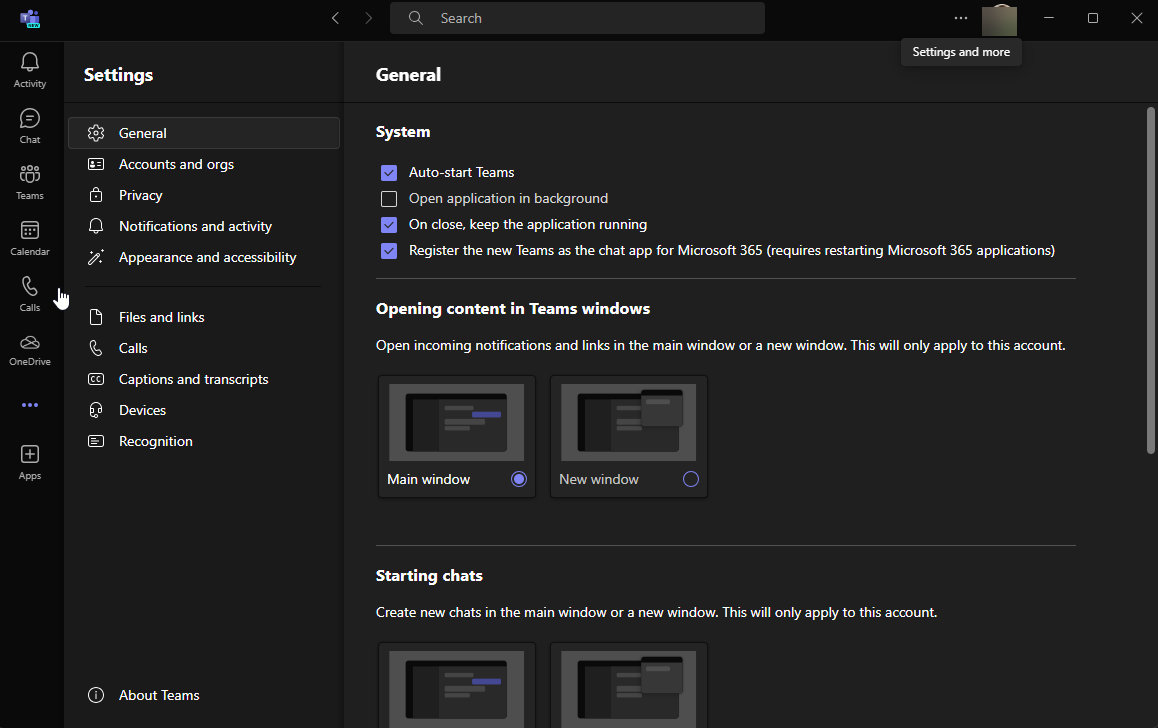
Task: Open Calls in the left app rail
Action: pyautogui.click(x=30, y=294)
